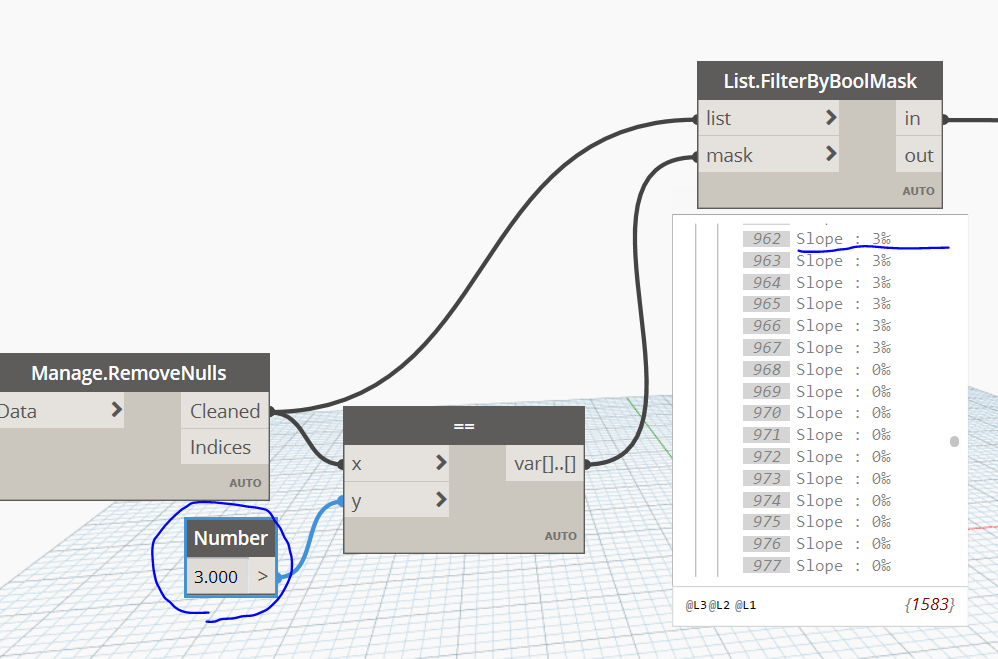
Task: Open AUTO lacing menu on == node
Action: pyautogui.click(x=560, y=536)
